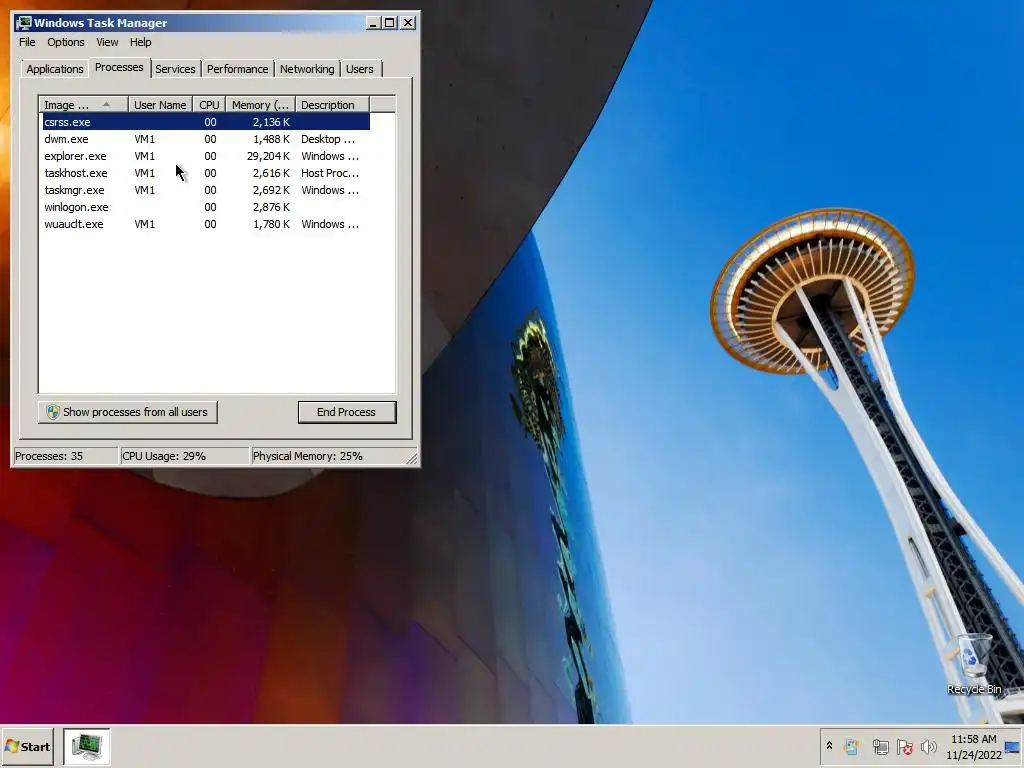1024x768 pixels.
Task: Click Task Manager taskbar icon
Action: (87, 746)
